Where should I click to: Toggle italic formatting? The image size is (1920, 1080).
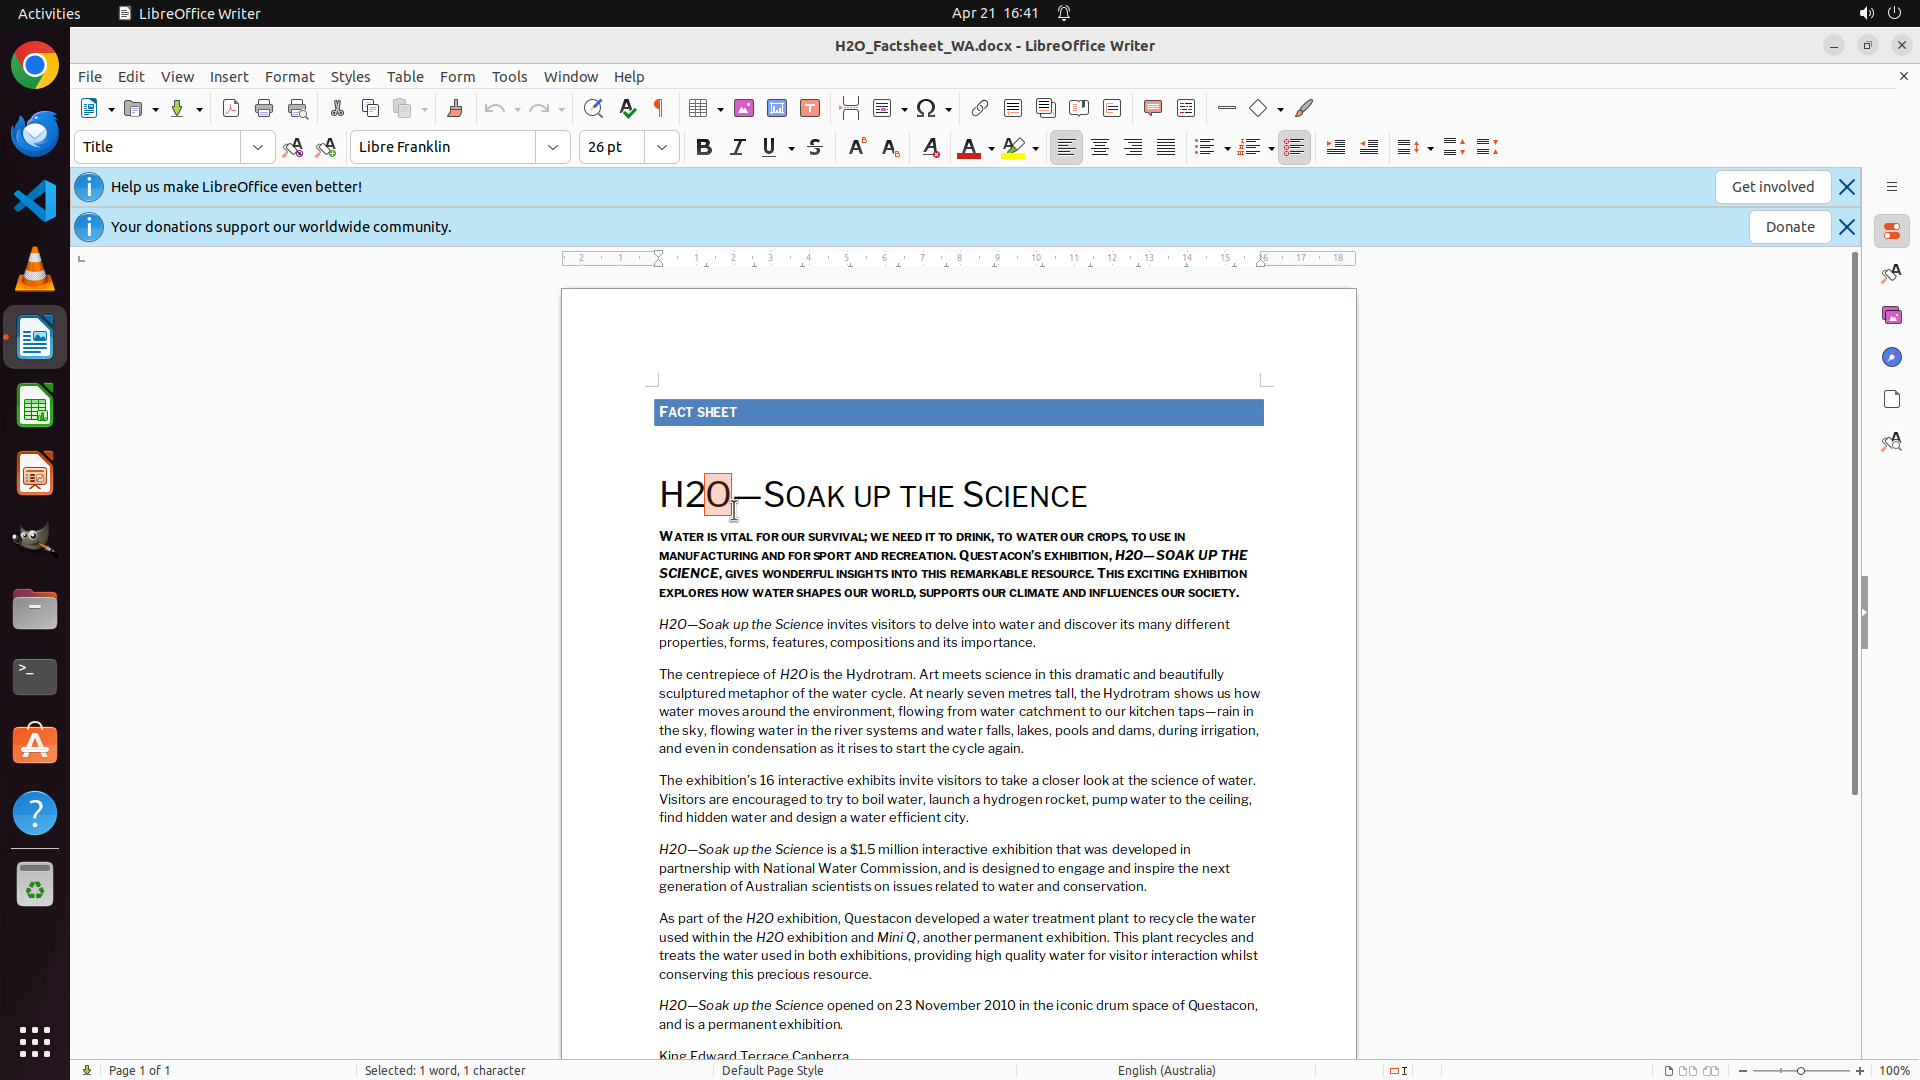click(x=737, y=147)
